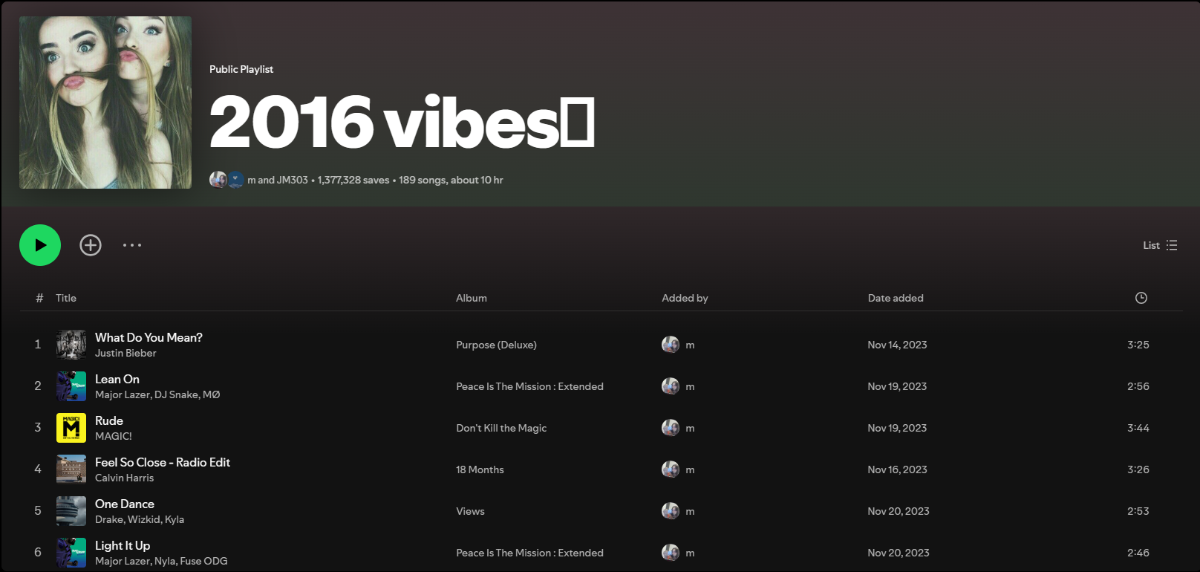Click the playlist cover image
Screen dimensions: 1200x572
pos(106,103)
